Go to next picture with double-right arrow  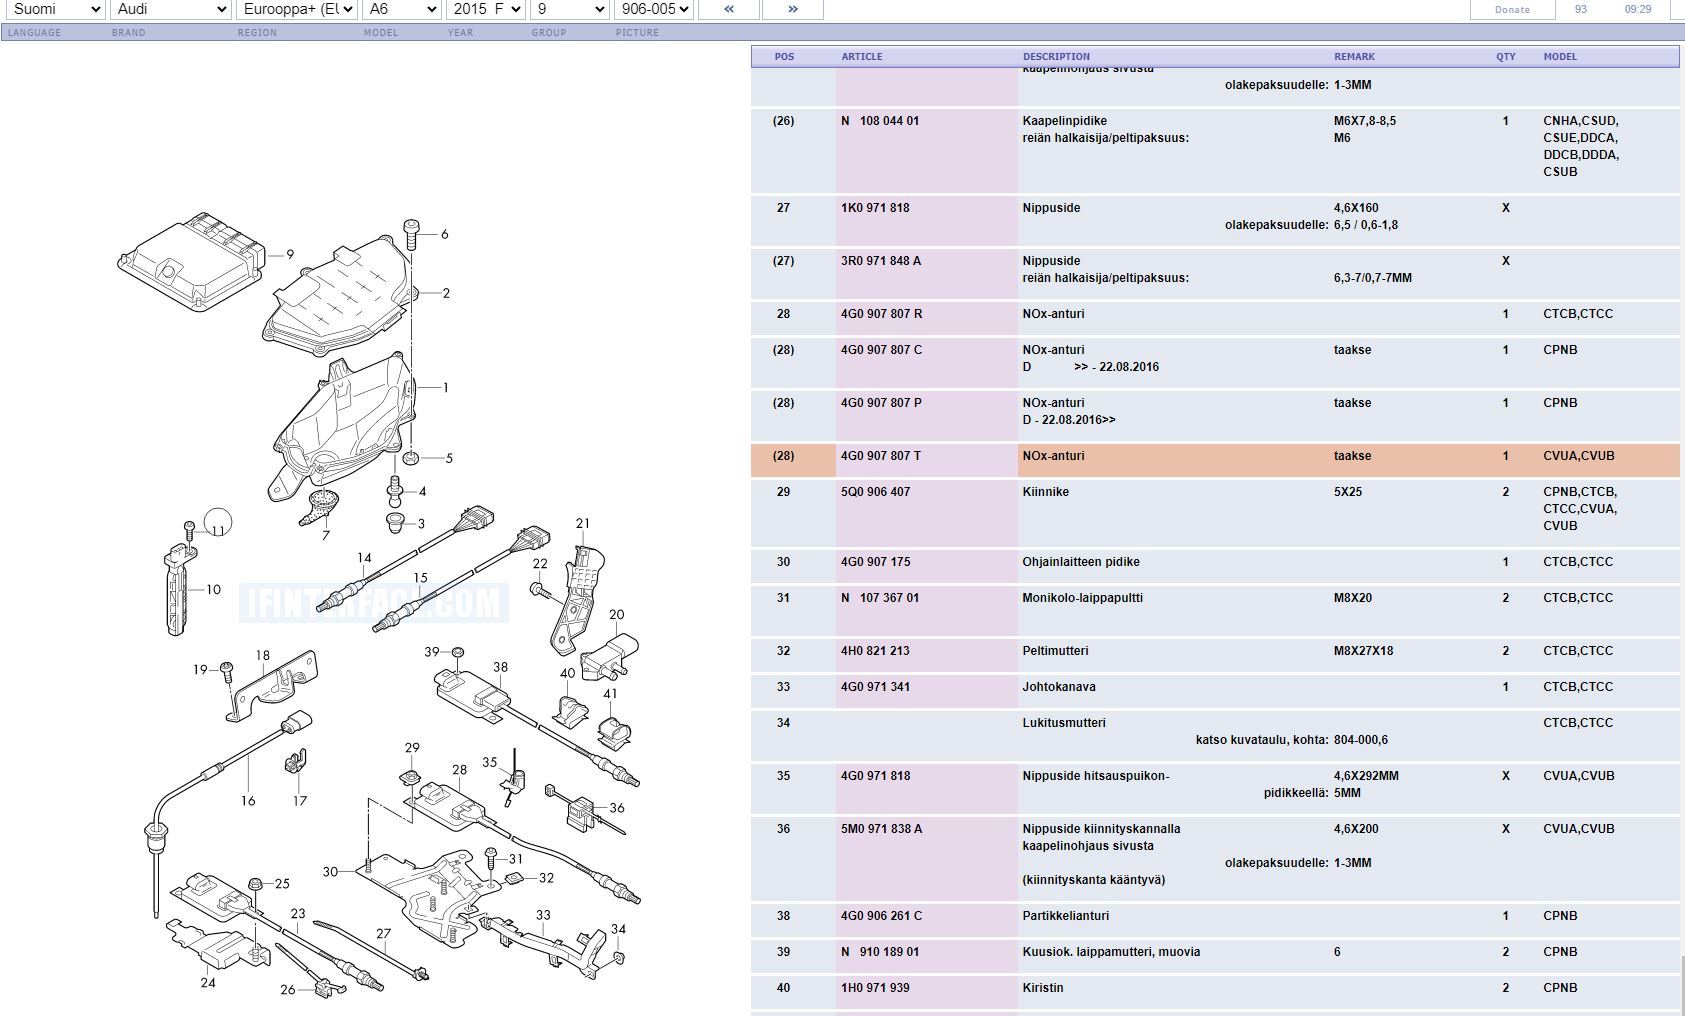[x=792, y=9]
